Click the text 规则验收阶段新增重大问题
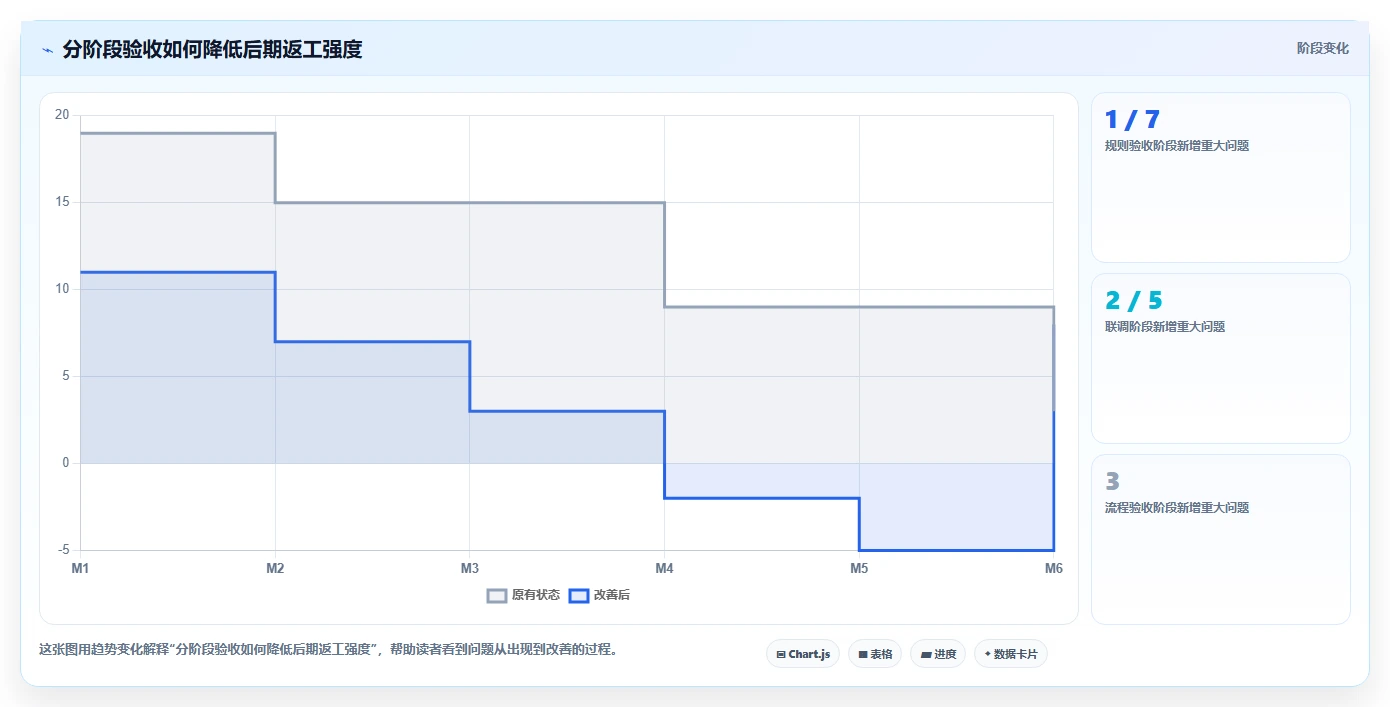Viewport: 1390px width, 707px height. pyautogui.click(x=1177, y=146)
